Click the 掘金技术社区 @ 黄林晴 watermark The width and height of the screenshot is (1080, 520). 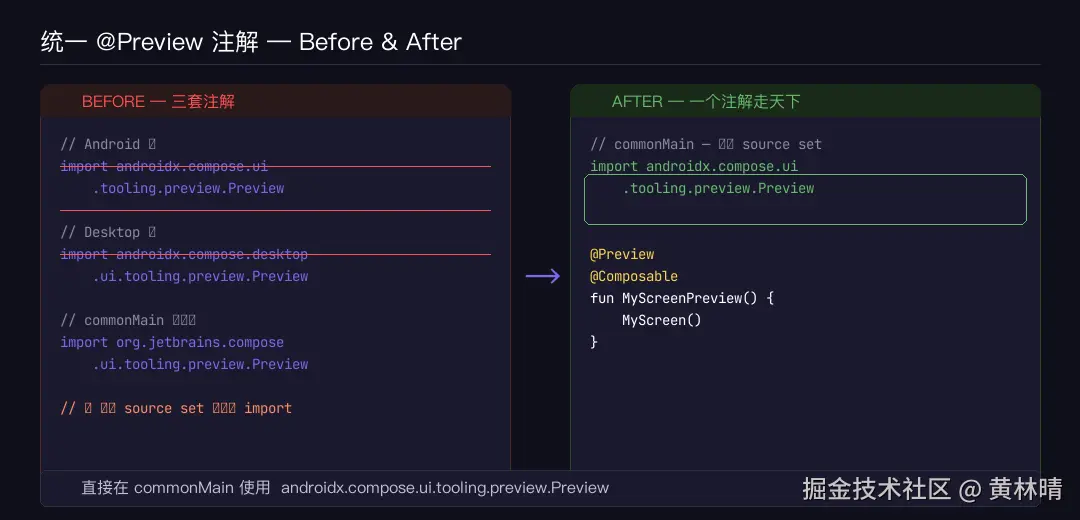coord(932,489)
